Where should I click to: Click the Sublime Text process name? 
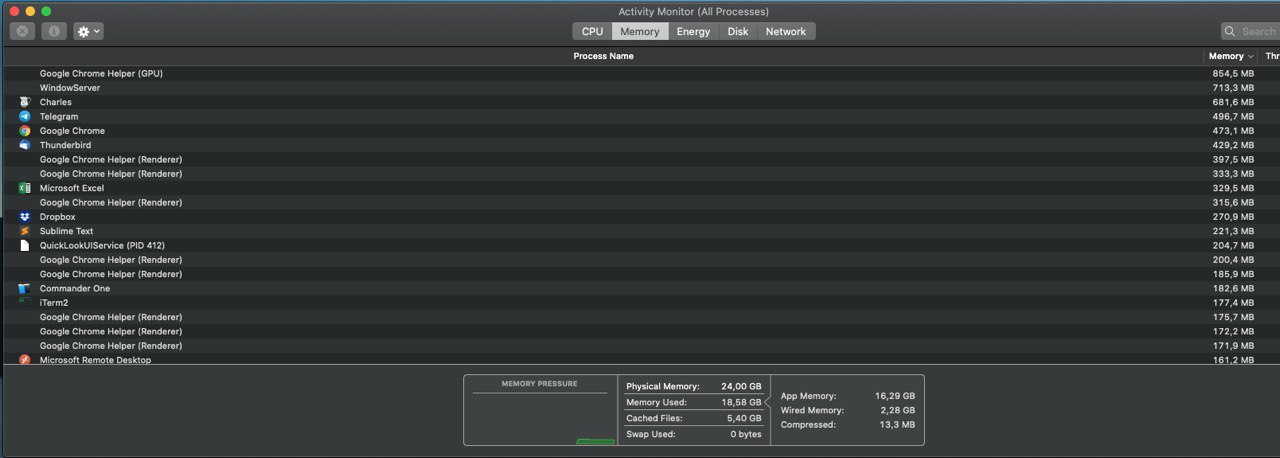point(66,231)
